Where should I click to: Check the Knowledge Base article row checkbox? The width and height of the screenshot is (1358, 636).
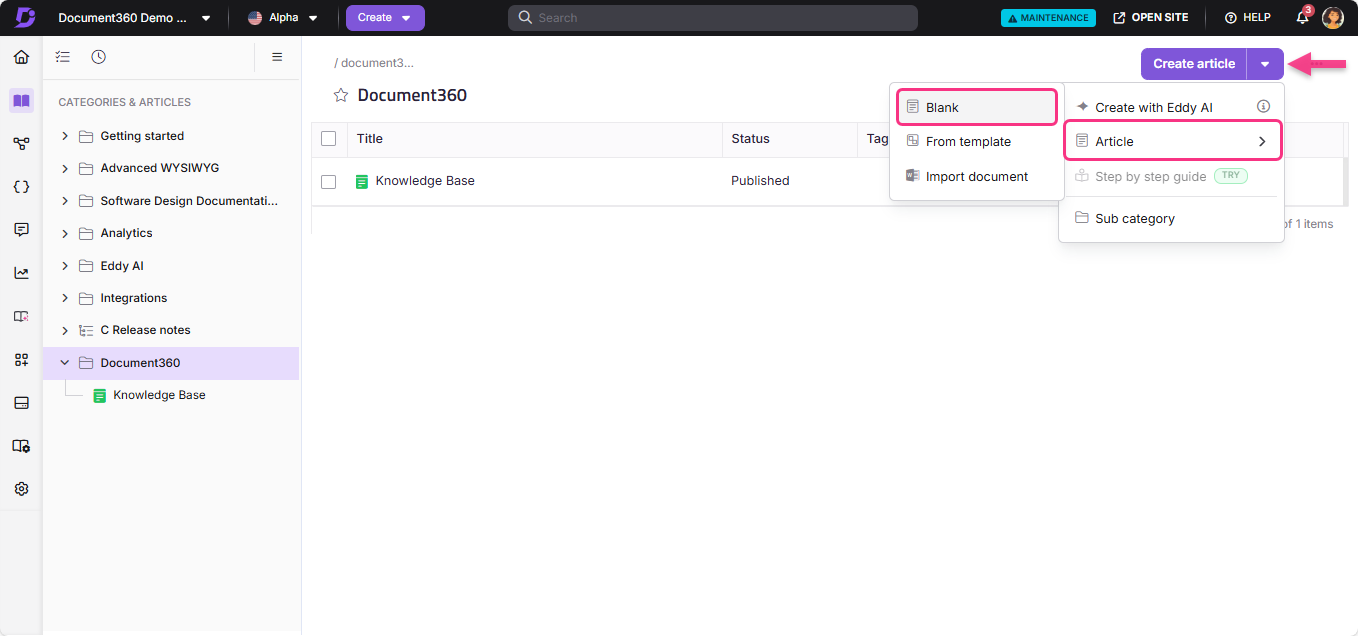point(329,181)
